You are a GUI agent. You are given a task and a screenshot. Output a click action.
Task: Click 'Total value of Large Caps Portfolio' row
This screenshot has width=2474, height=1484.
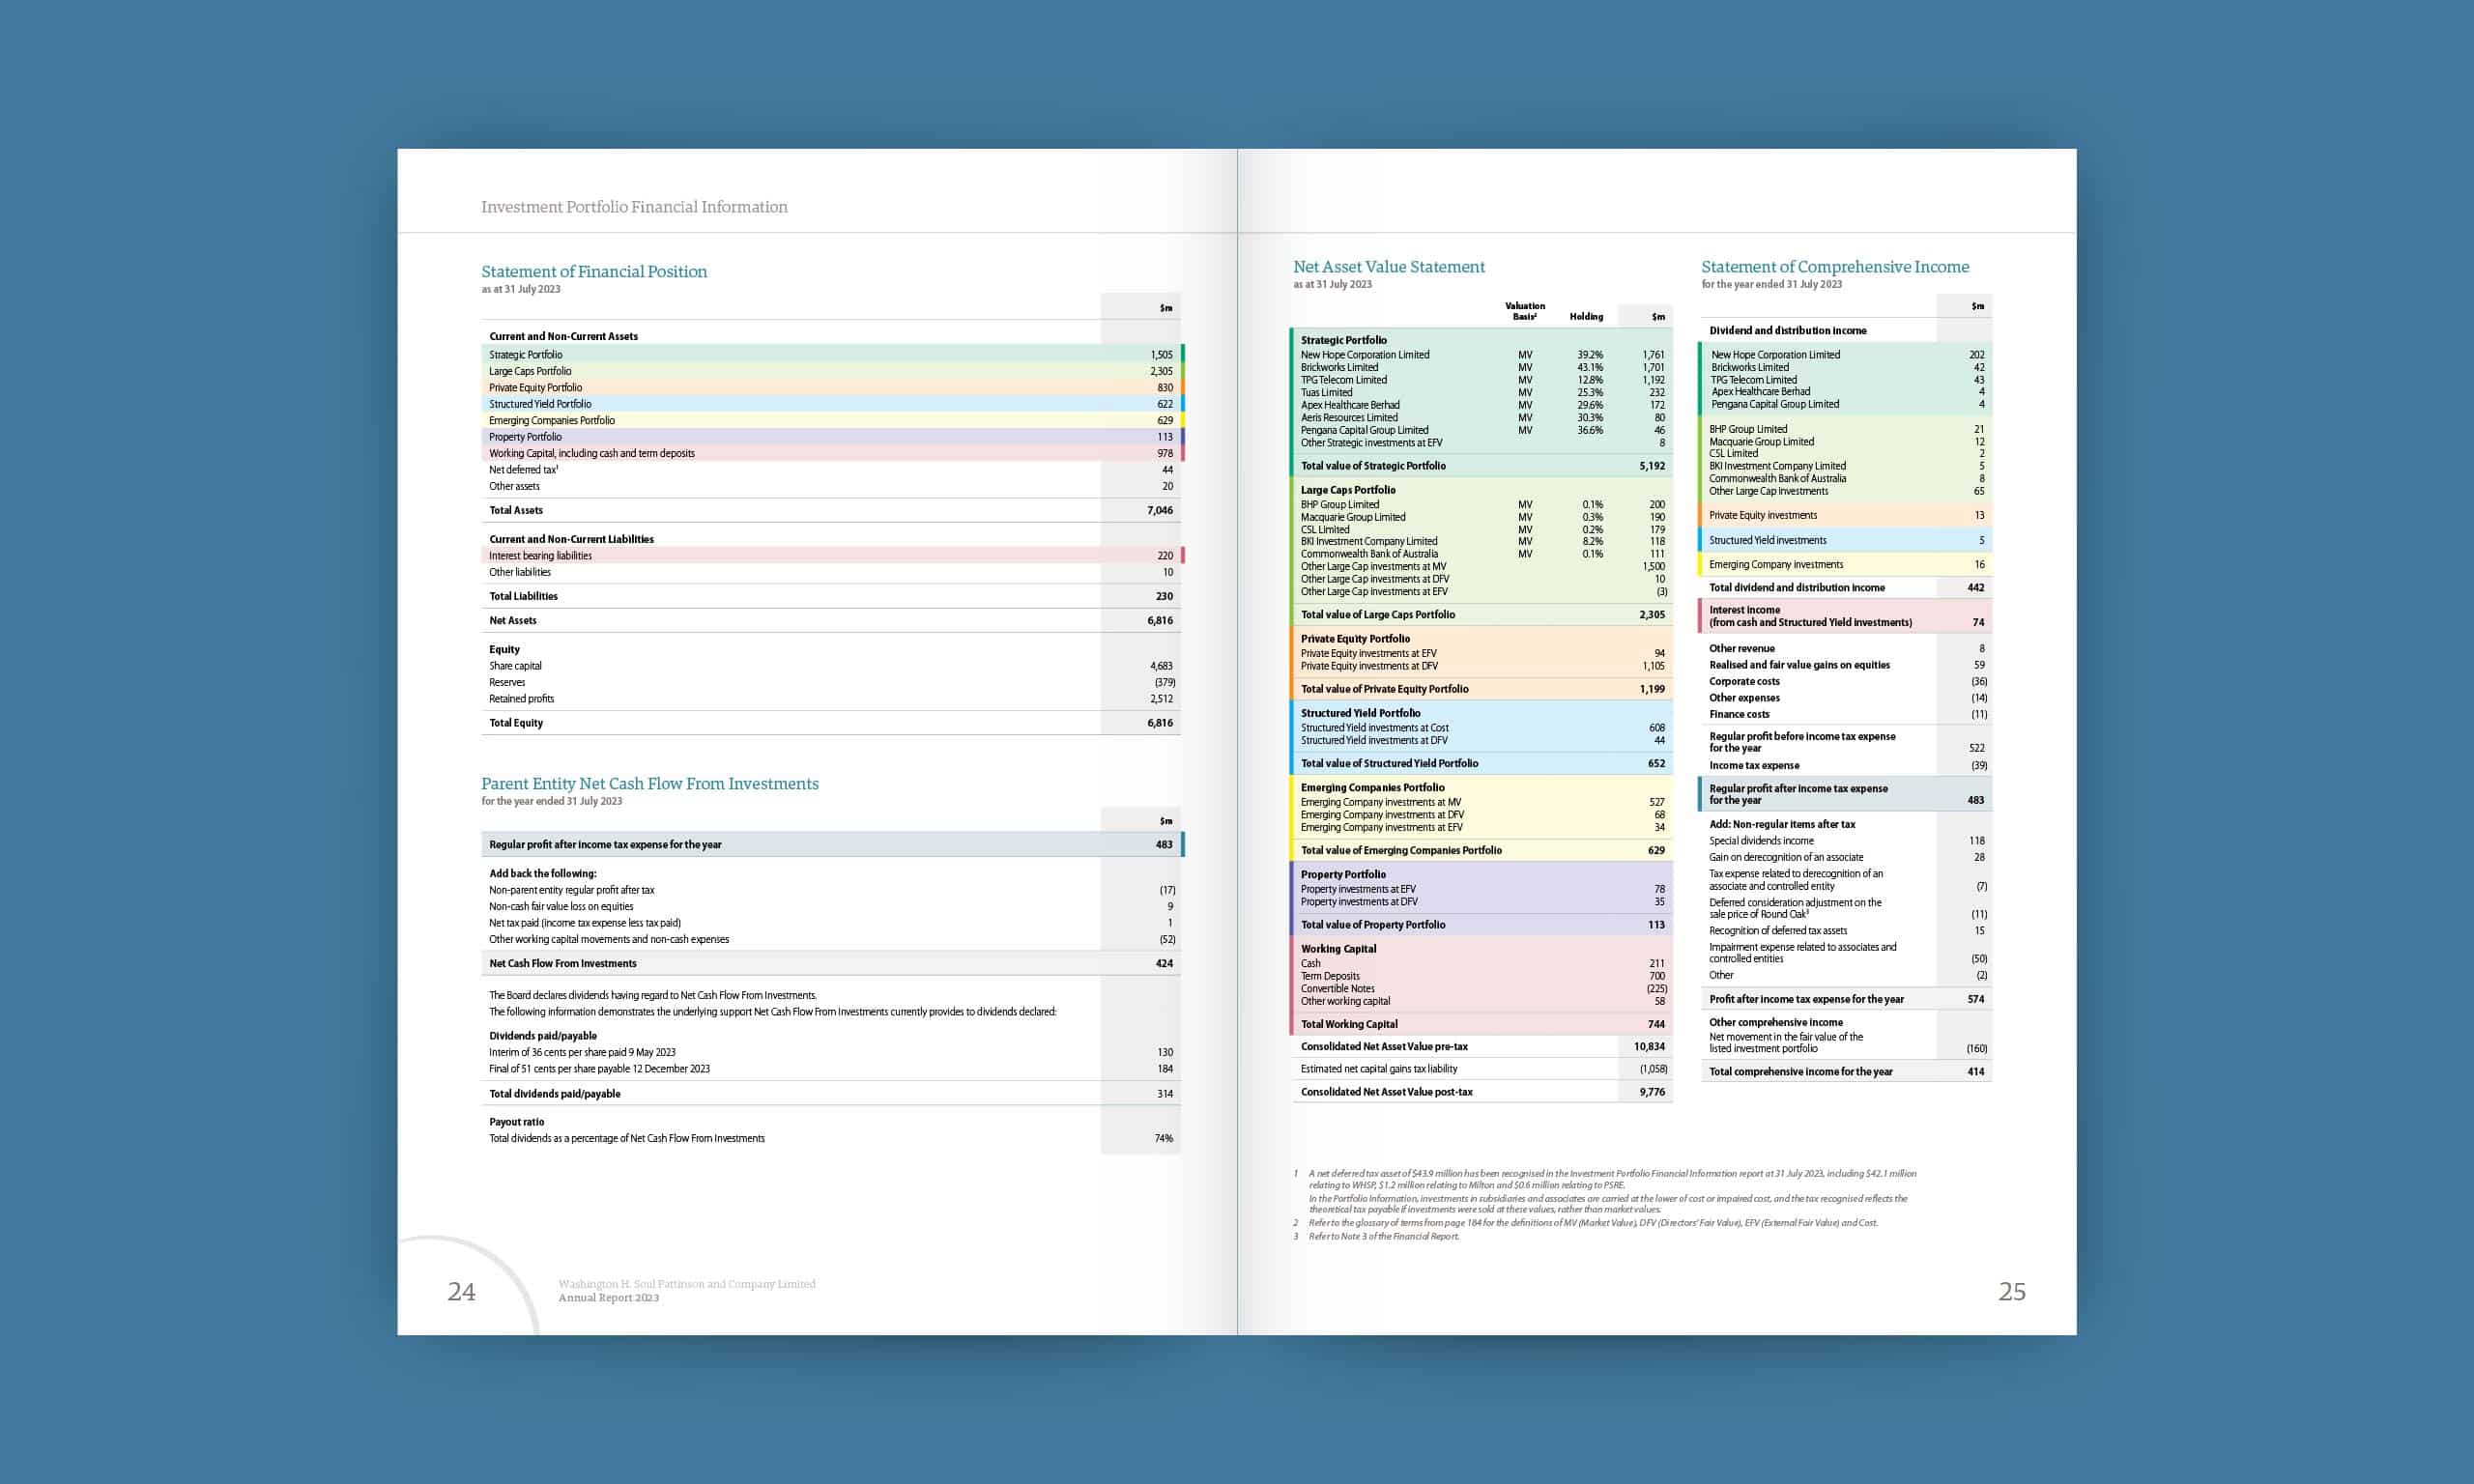(1482, 614)
